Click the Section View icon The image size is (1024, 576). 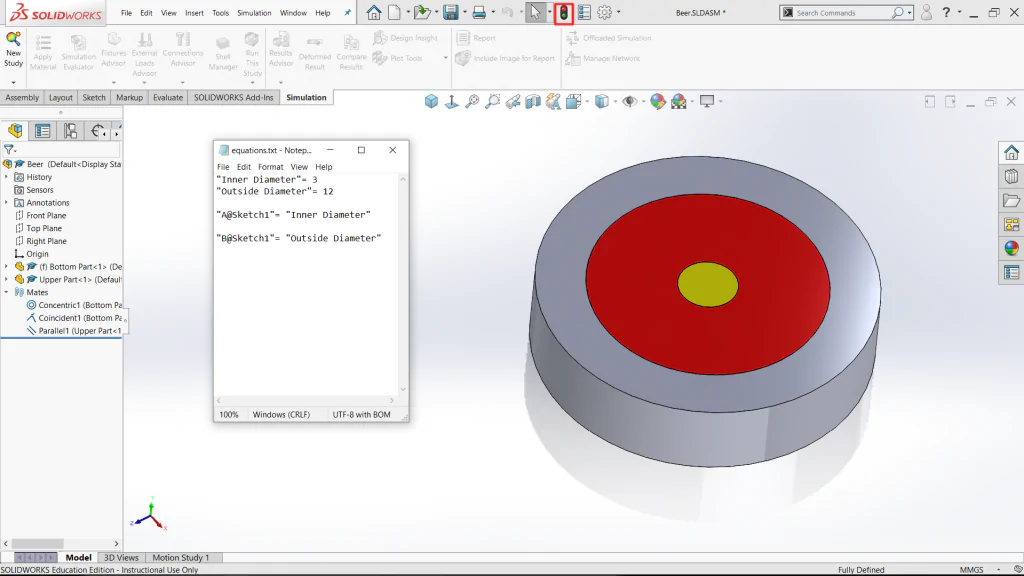[x=533, y=101]
